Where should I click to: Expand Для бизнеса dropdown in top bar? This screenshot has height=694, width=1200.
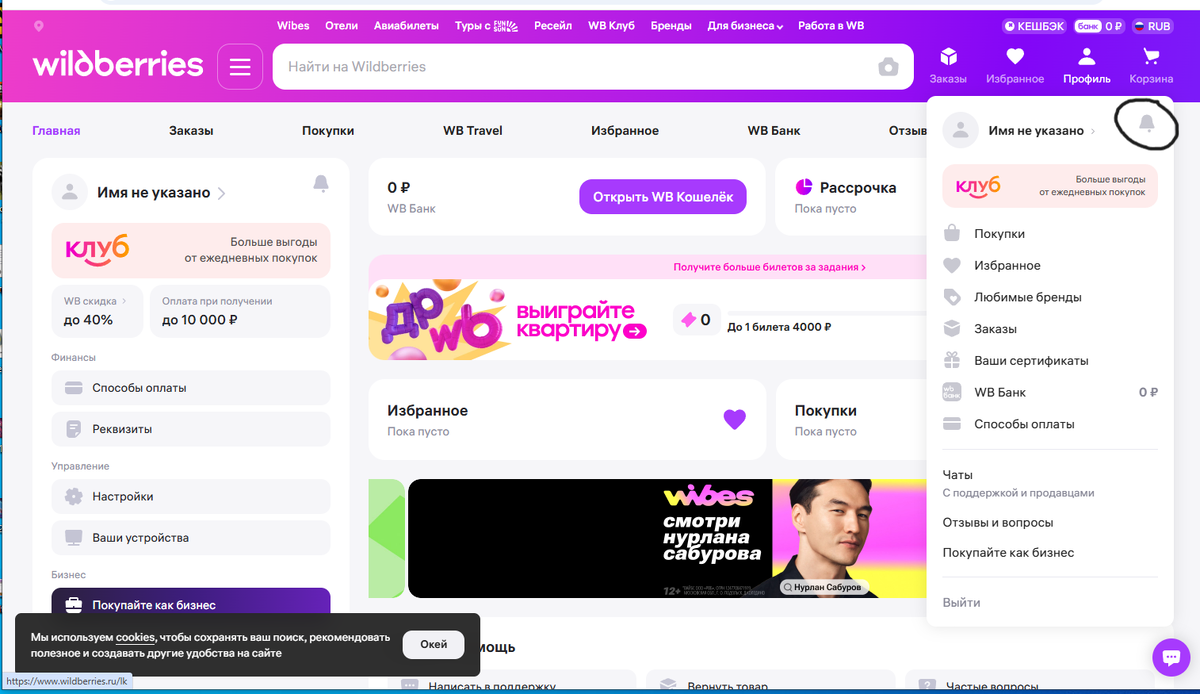point(745,26)
